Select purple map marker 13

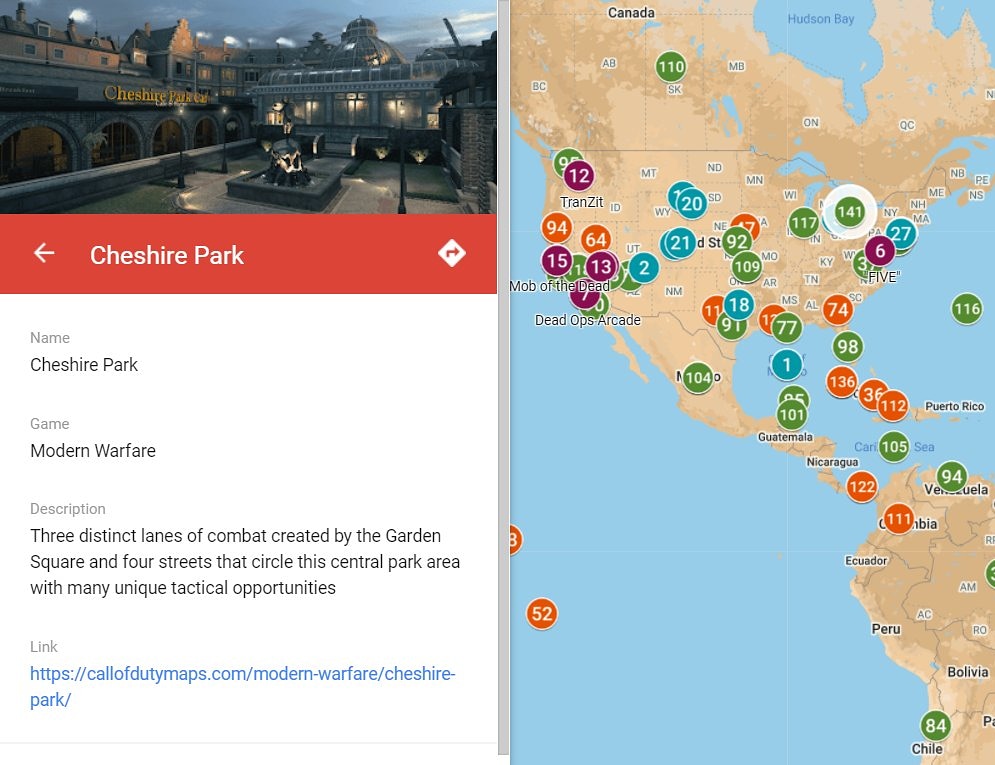tap(601, 267)
